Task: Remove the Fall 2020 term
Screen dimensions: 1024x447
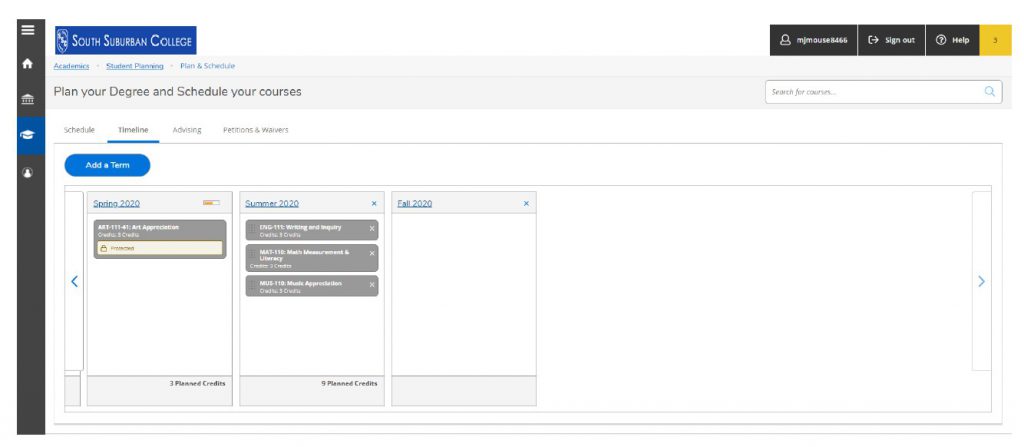Action: pos(526,204)
